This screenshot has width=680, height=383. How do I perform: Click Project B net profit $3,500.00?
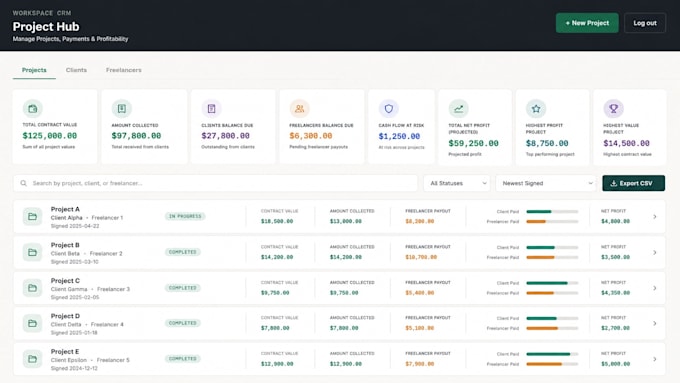[x=615, y=257]
